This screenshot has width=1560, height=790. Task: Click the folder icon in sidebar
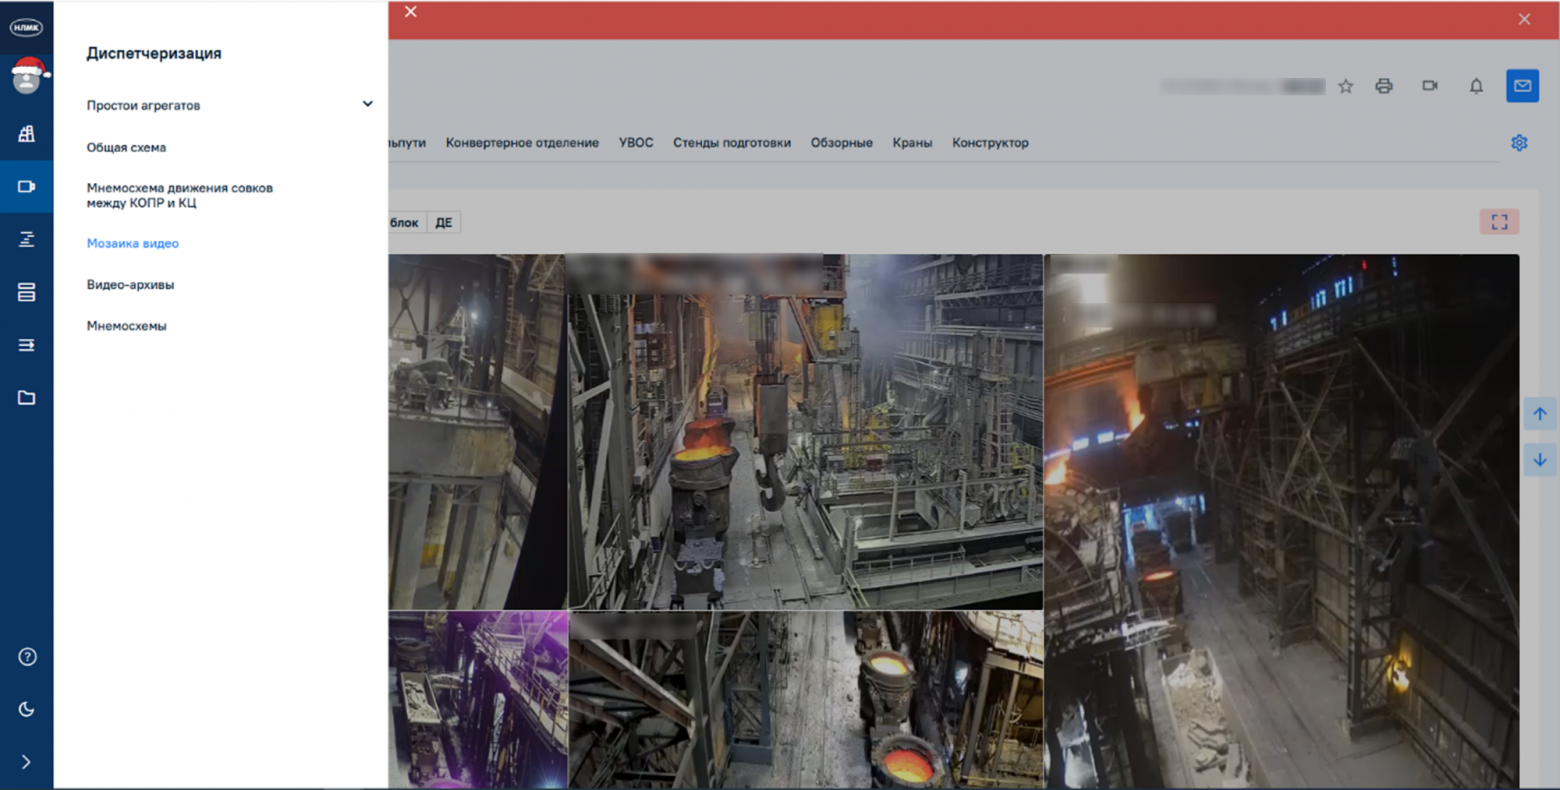pos(27,398)
